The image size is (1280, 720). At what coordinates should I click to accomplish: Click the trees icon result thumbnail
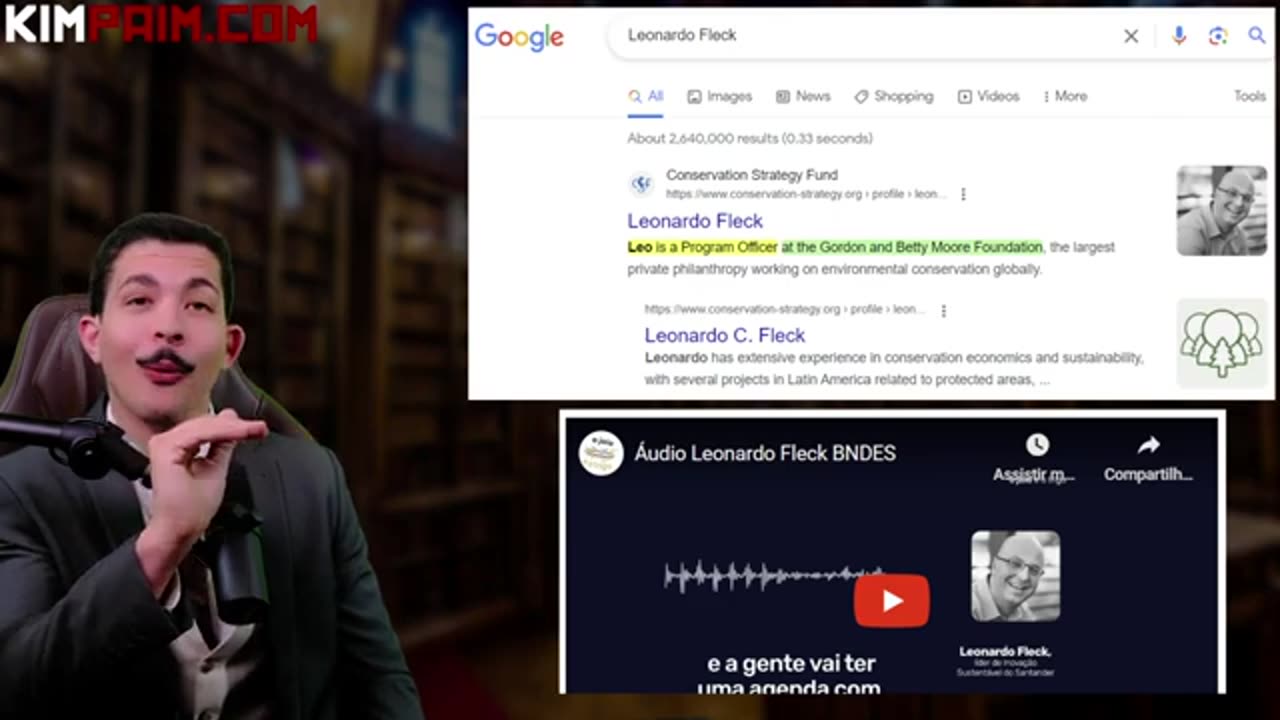(1221, 343)
